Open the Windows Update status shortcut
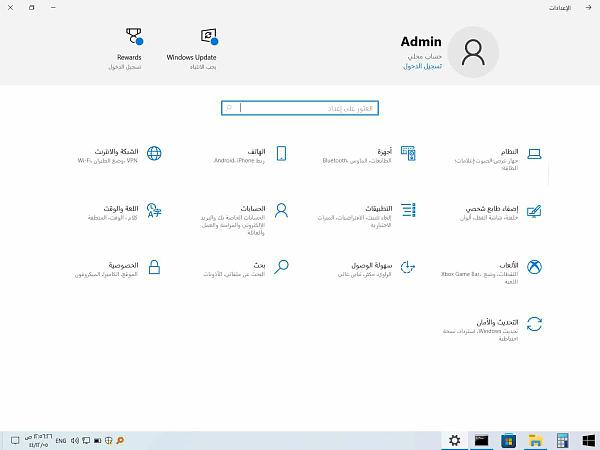 click(192, 49)
